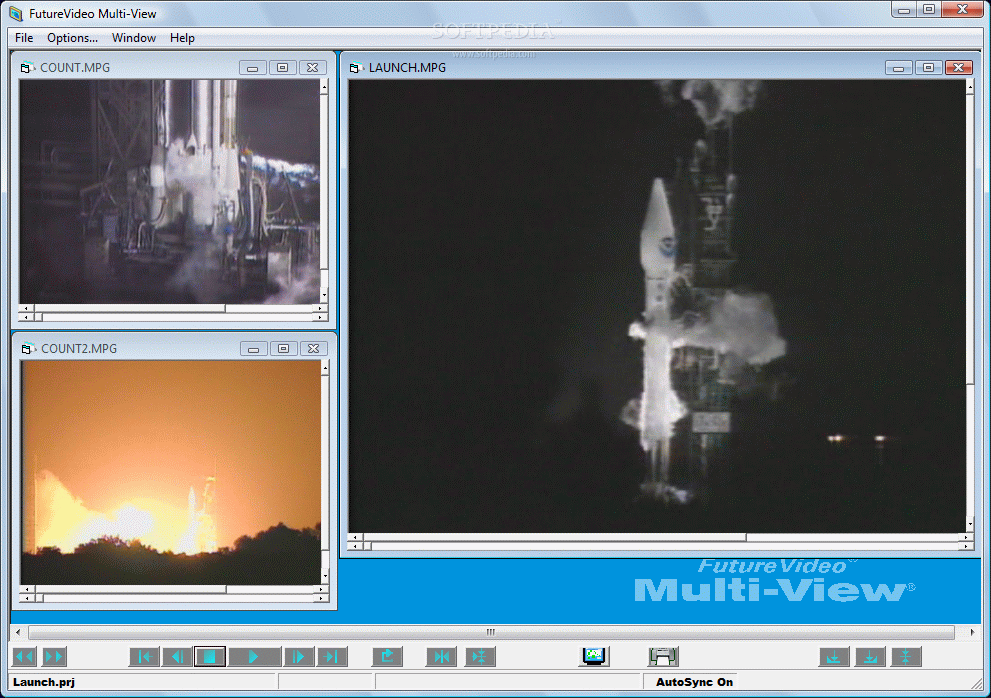The image size is (991, 698).
Task: Minimize the COUNT2.MPG window
Action: click(253, 349)
